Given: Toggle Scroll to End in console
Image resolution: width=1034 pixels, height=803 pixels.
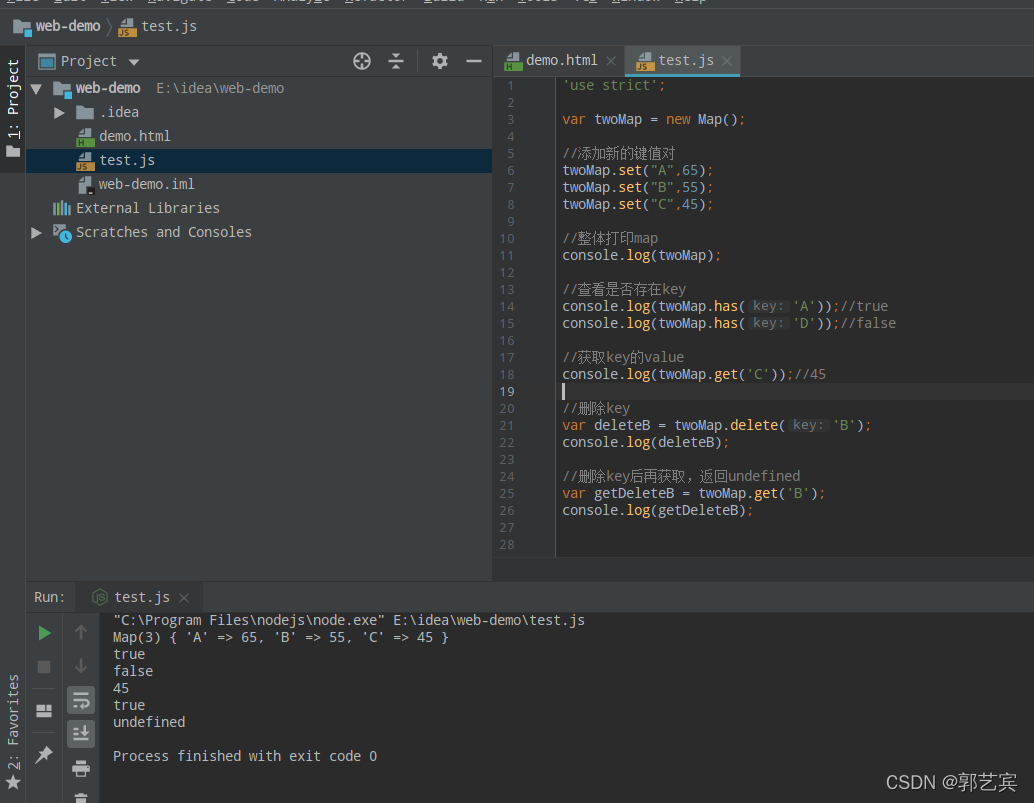Looking at the screenshot, I should click(x=80, y=734).
